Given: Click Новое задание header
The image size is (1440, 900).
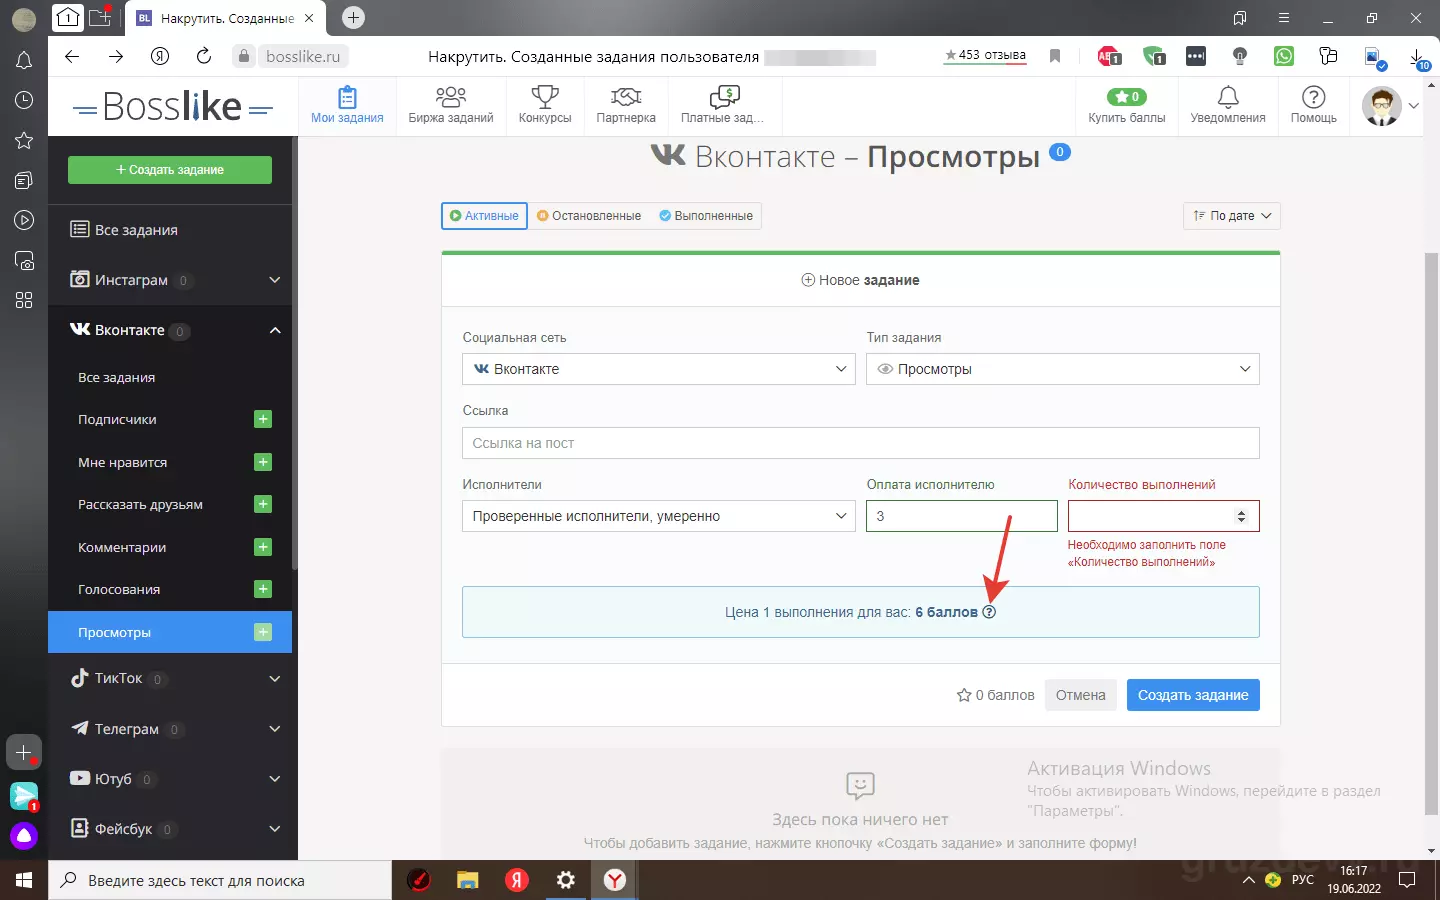Looking at the screenshot, I should point(861,280).
